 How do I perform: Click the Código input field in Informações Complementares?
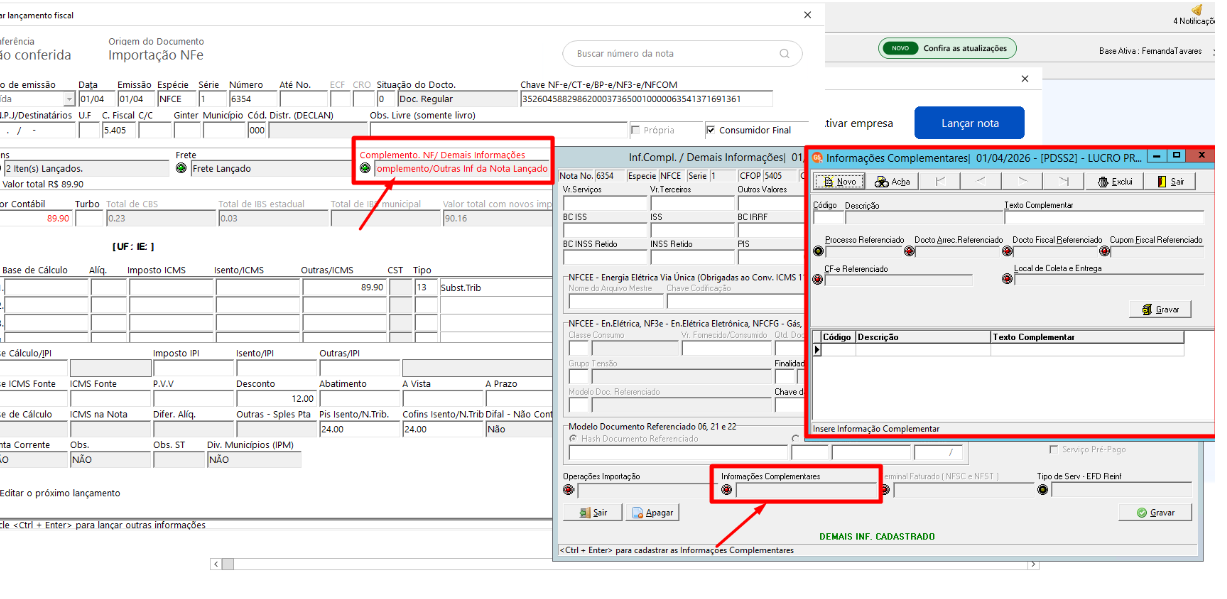827,216
